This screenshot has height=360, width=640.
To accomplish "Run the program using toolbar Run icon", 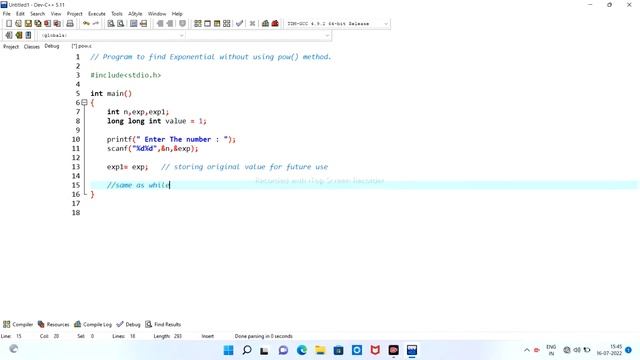I will [207, 24].
